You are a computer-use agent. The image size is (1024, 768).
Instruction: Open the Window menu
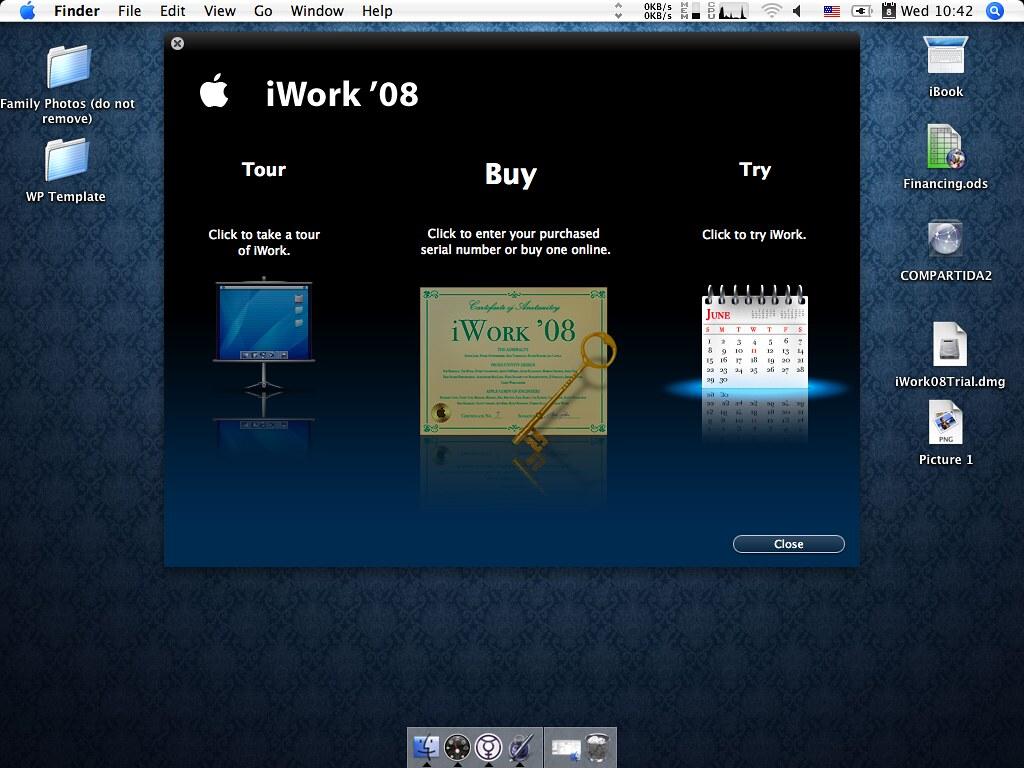(x=317, y=11)
